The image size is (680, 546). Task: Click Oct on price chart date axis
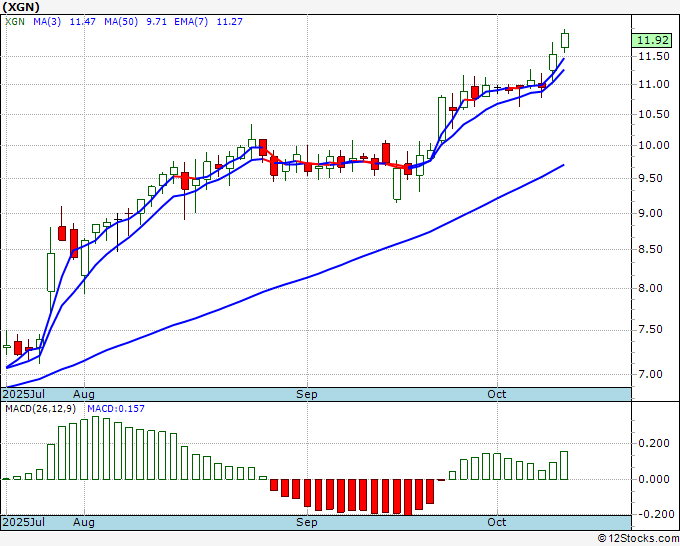(497, 394)
